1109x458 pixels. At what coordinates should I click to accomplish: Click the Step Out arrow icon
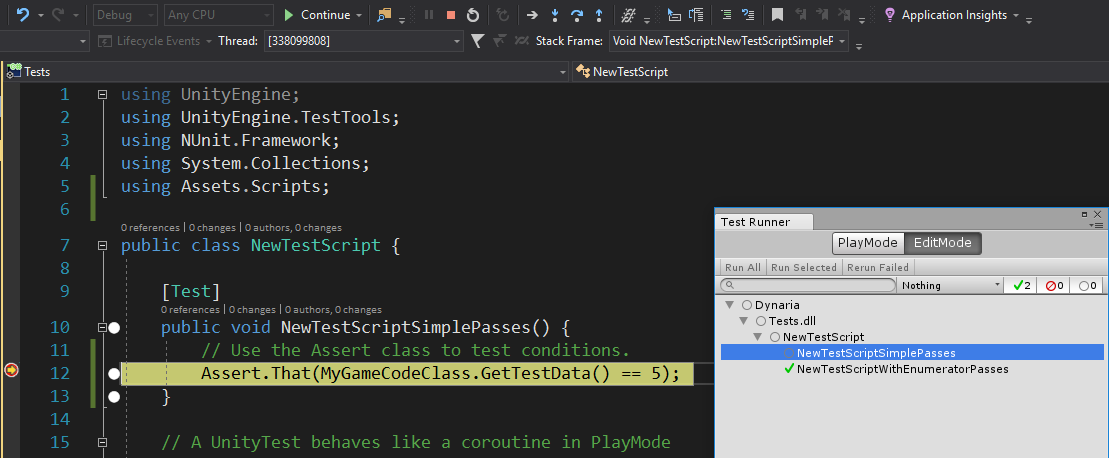pyautogui.click(x=598, y=15)
